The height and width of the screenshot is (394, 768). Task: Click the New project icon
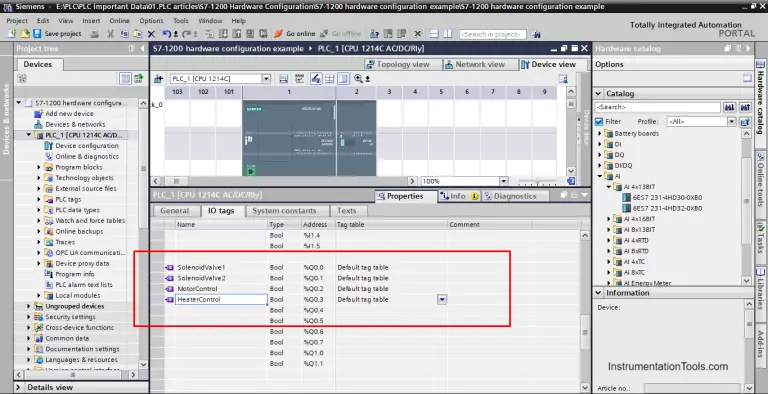12,34
